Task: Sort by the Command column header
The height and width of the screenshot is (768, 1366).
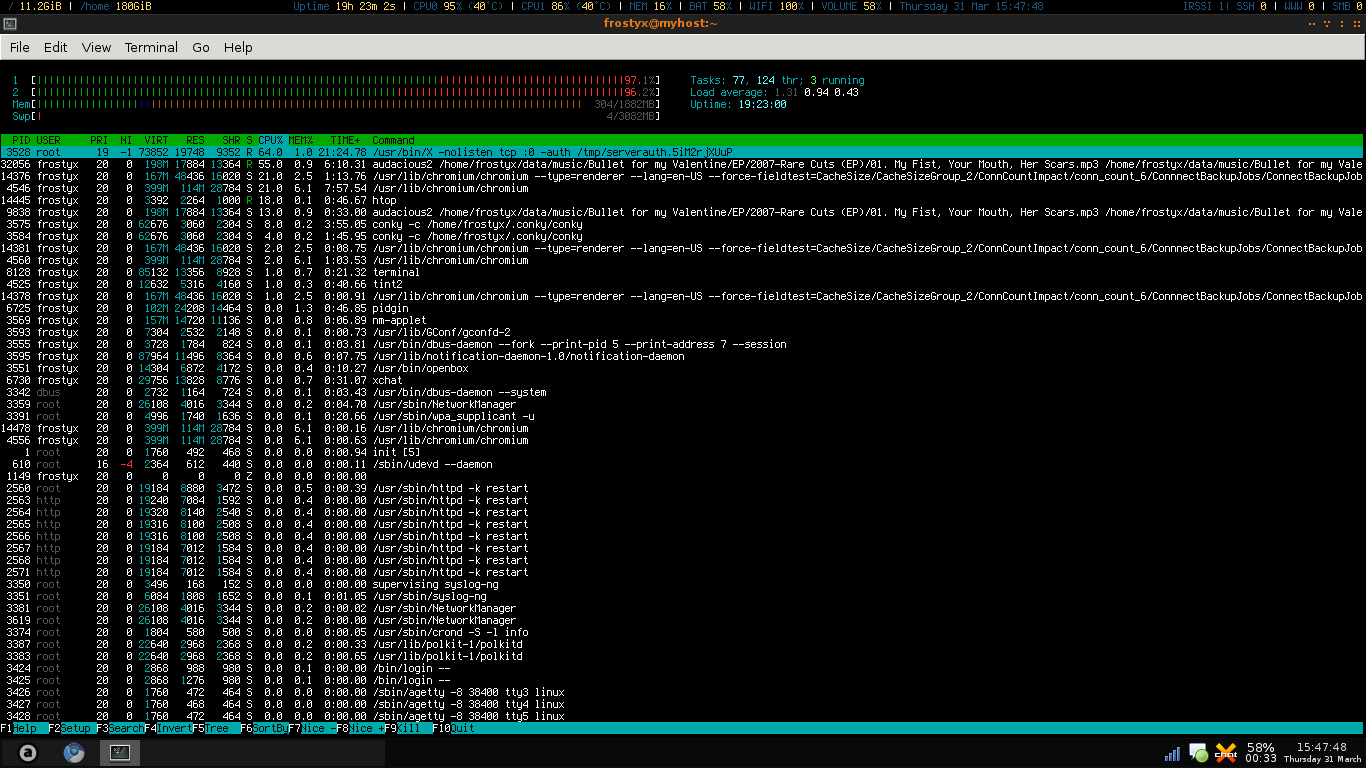Action: point(393,140)
